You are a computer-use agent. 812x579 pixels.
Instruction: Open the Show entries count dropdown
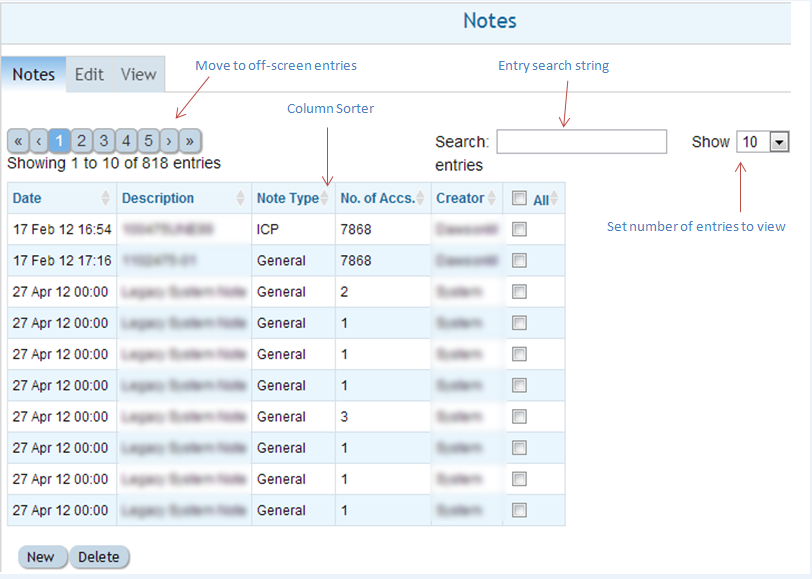click(779, 142)
